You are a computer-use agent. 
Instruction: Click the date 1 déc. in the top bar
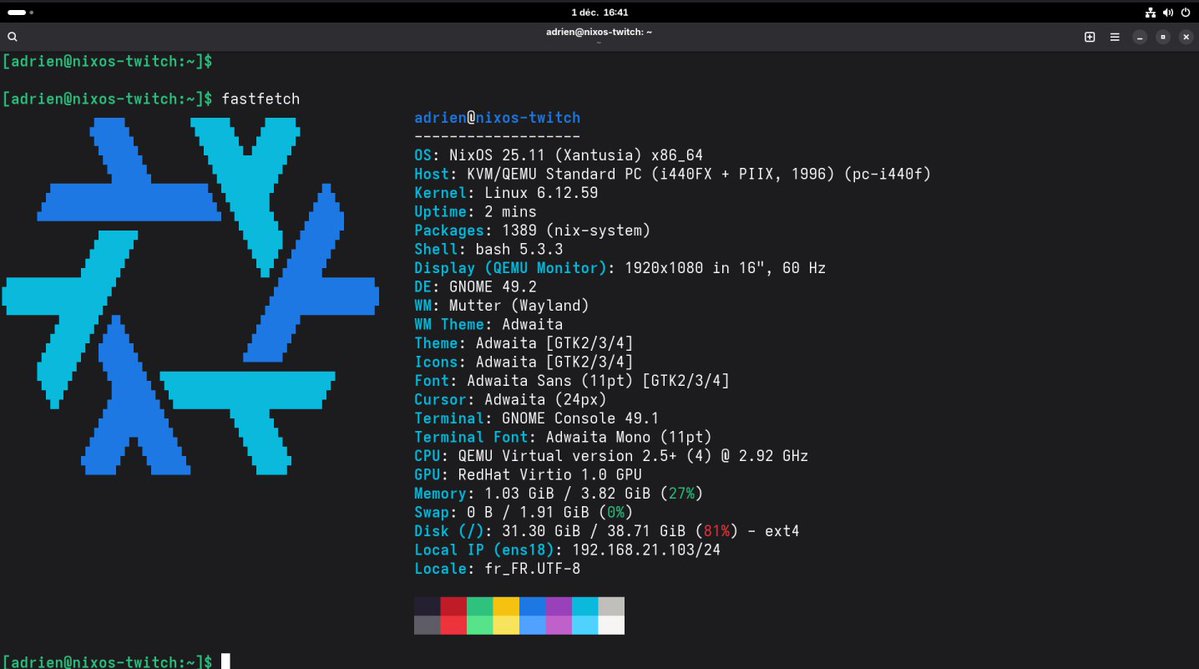pos(583,12)
